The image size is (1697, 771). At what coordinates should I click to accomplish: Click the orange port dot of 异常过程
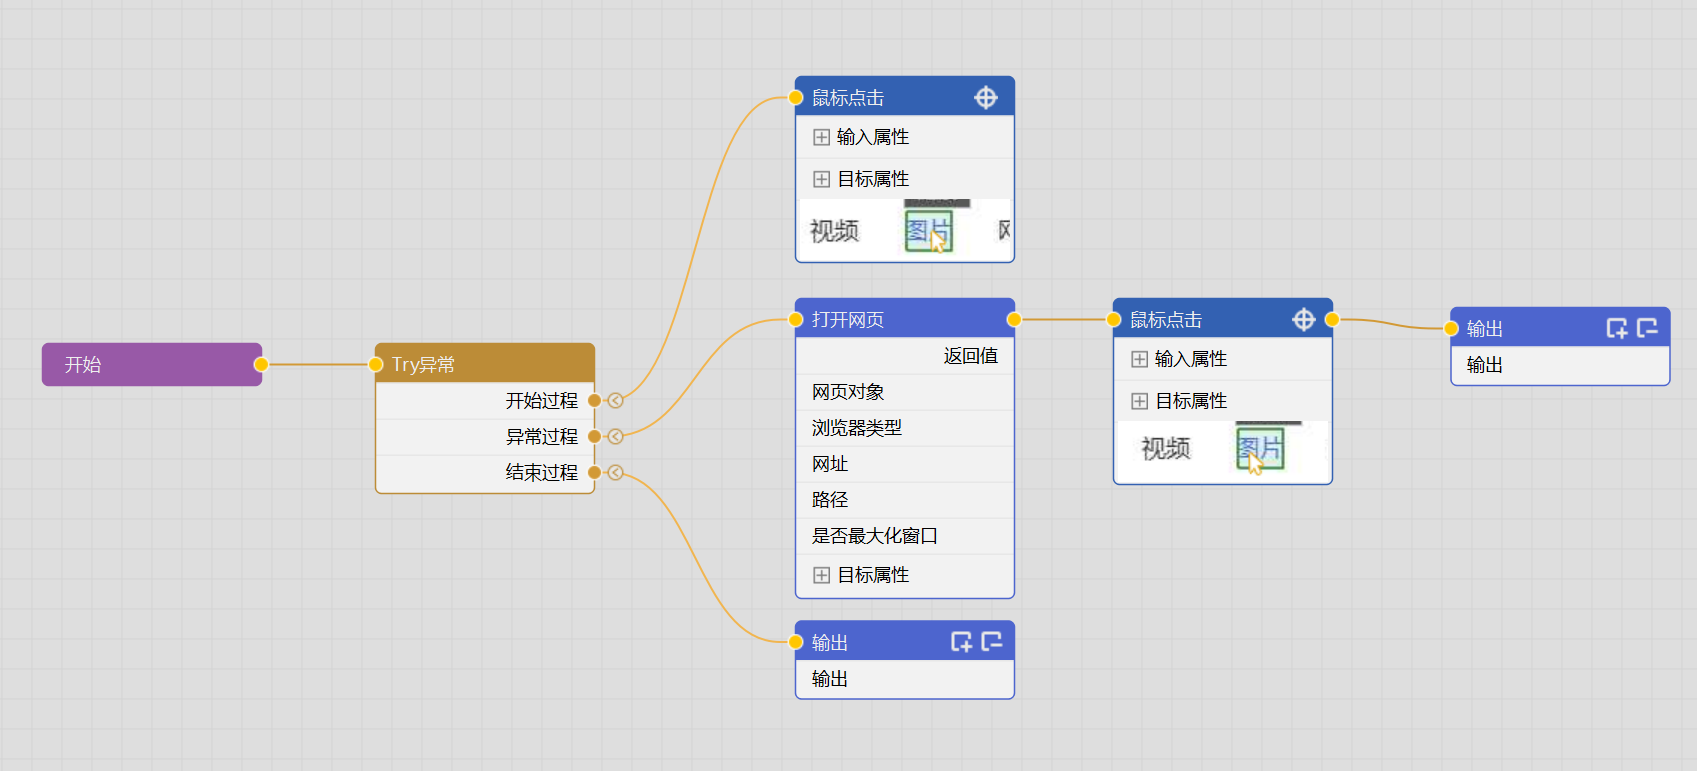point(595,437)
